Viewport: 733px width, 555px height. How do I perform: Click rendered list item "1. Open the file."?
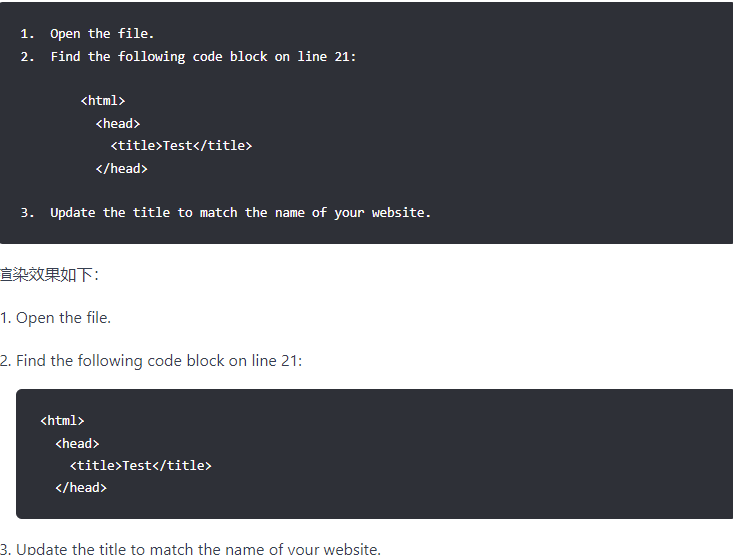click(x=56, y=318)
